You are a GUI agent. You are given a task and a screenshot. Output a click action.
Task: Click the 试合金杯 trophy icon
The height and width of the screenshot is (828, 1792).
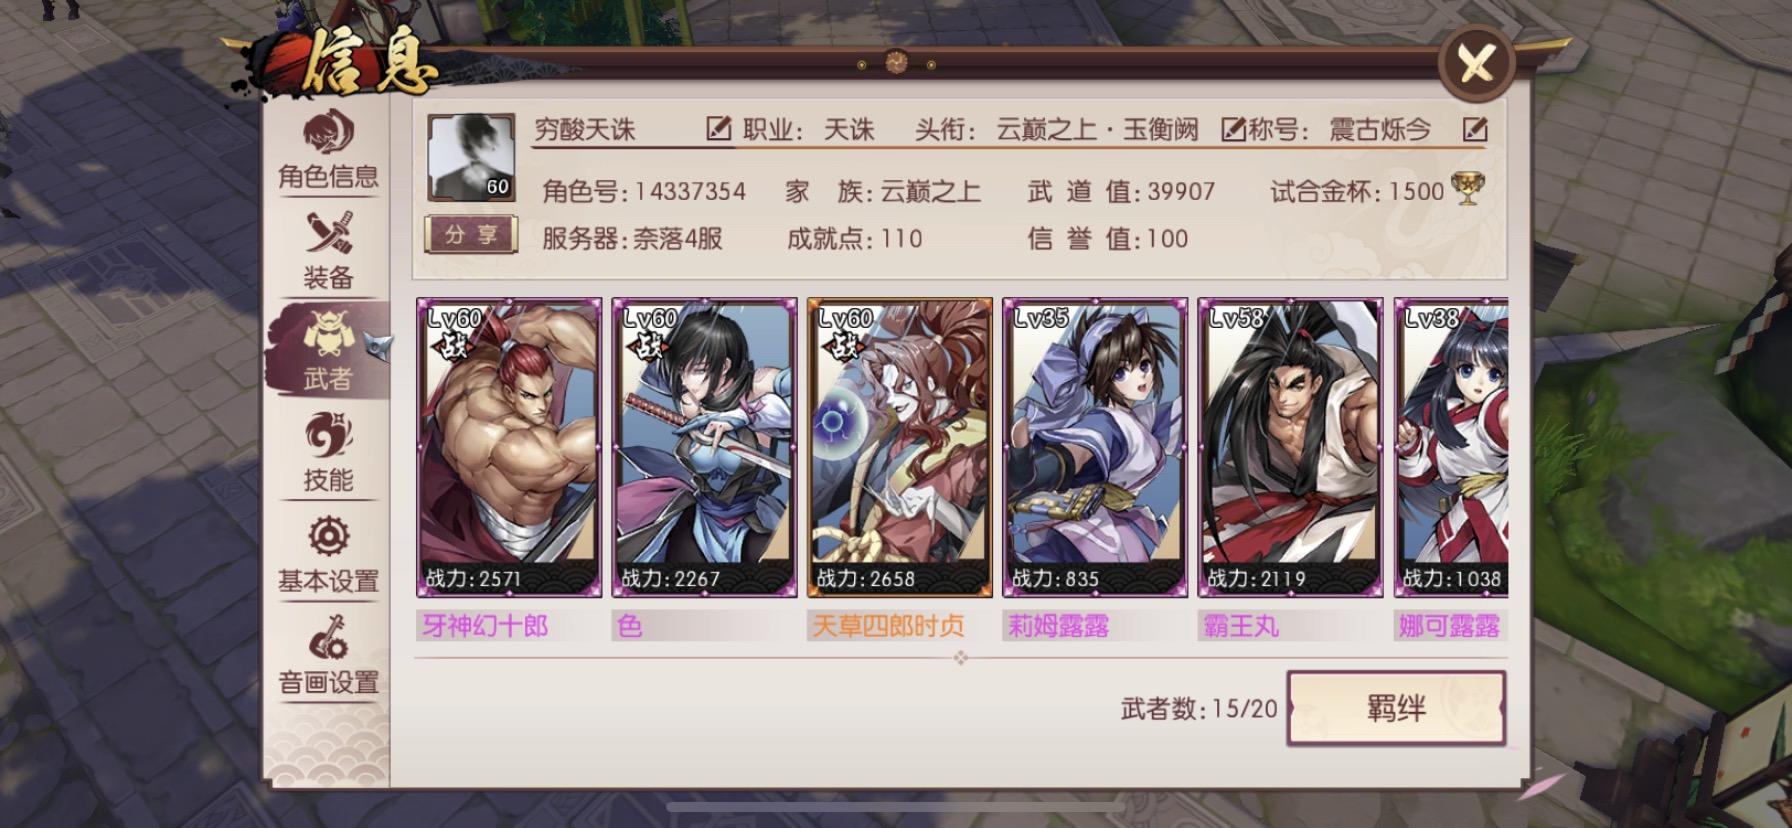tap(1467, 189)
